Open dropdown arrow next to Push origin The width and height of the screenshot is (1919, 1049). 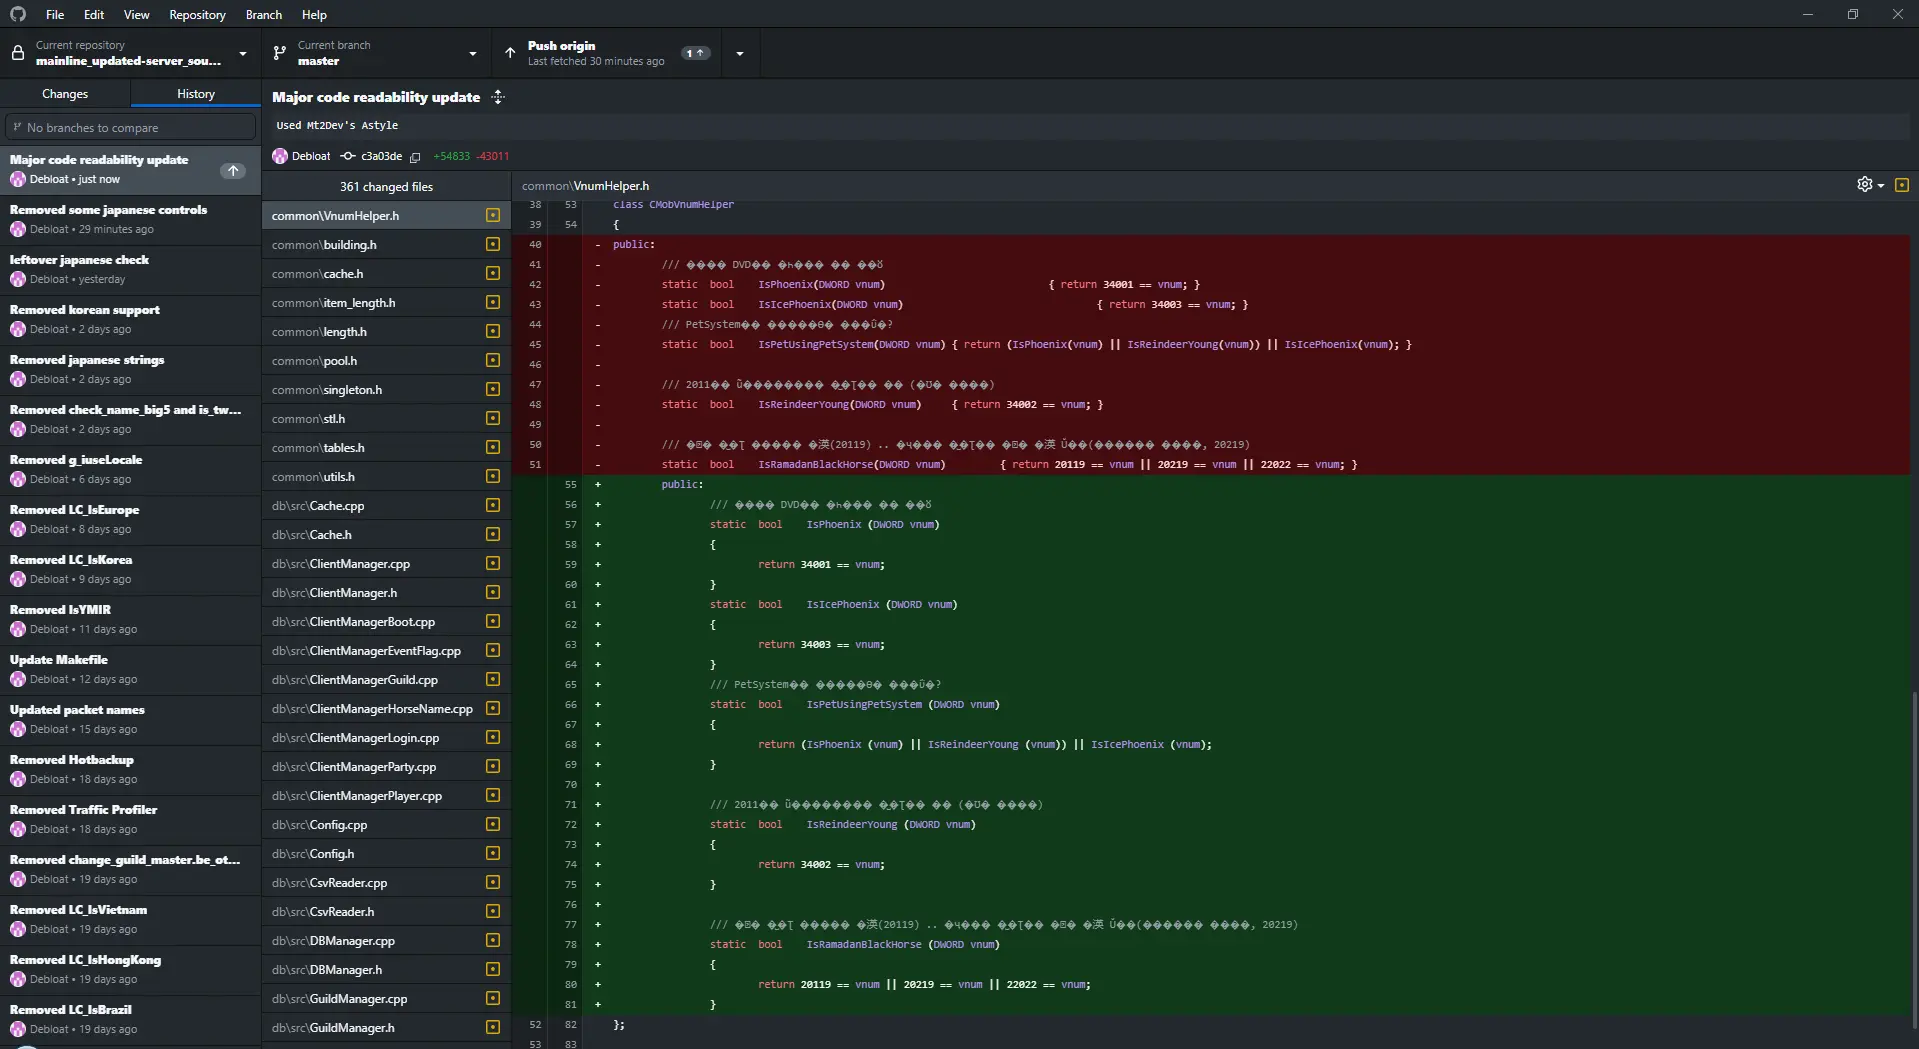pyautogui.click(x=740, y=53)
